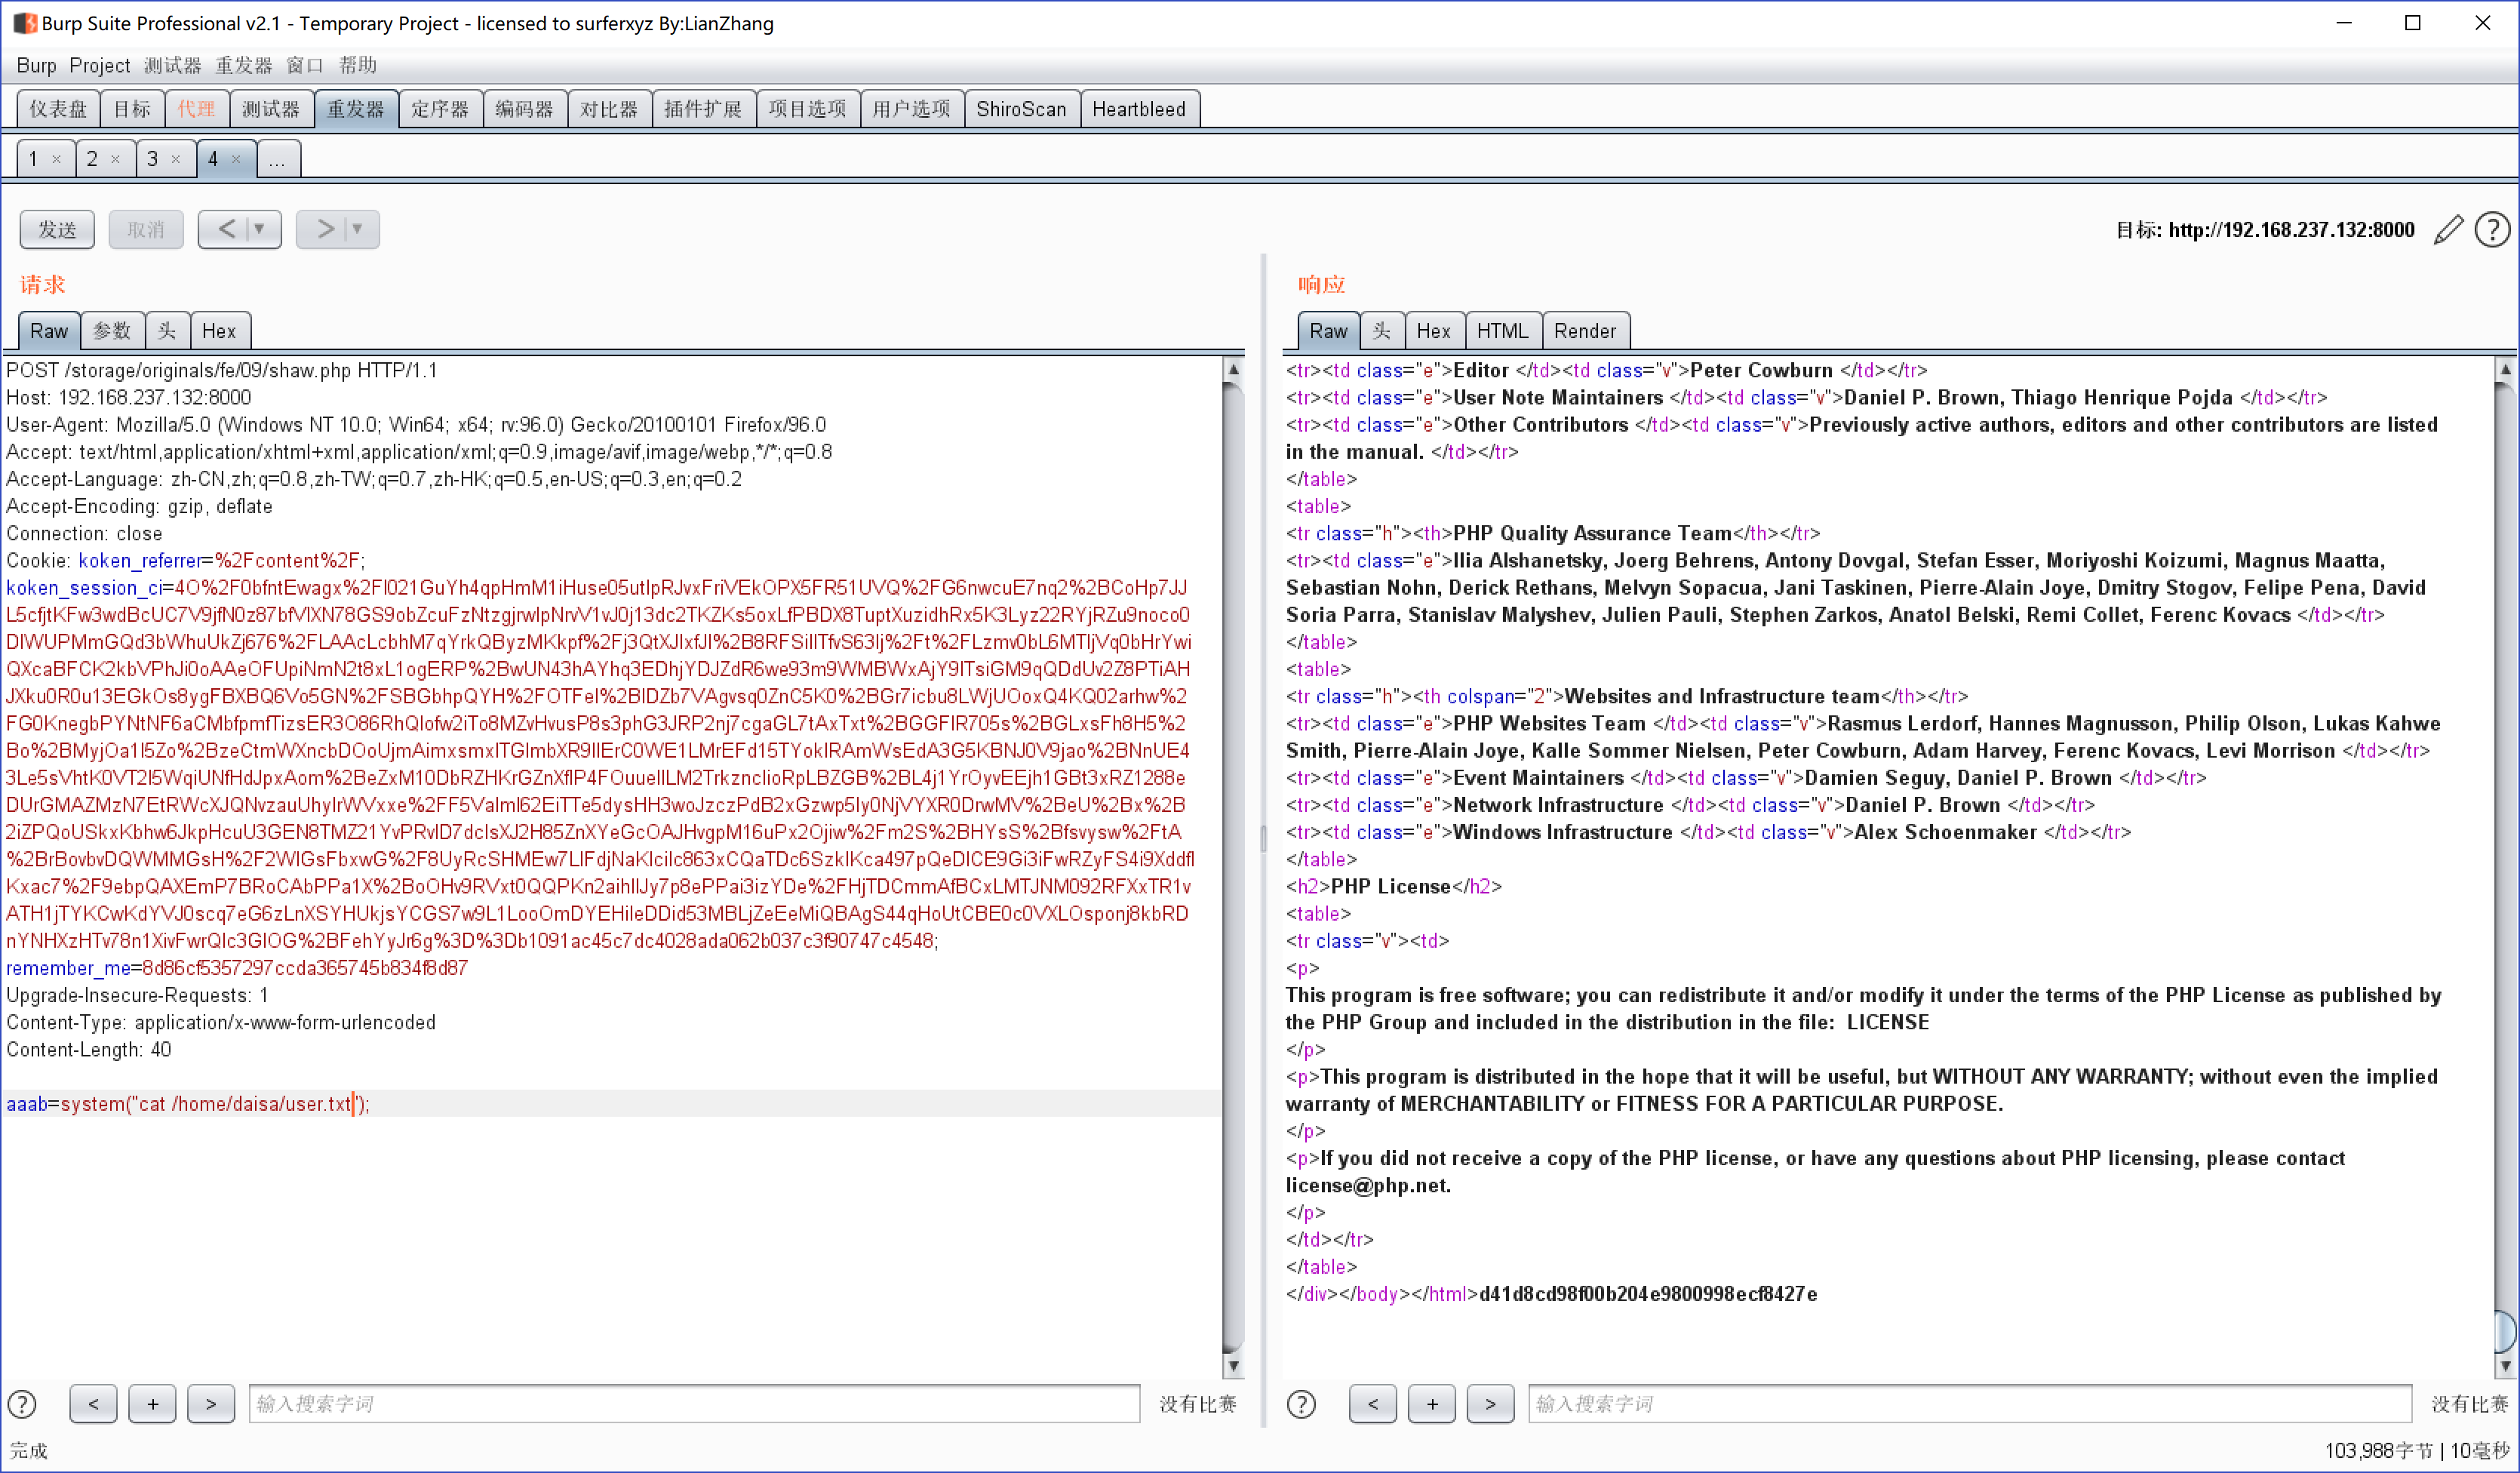The height and width of the screenshot is (1473, 2520).
Task: Close Repeater tab 4
Action: 236,159
